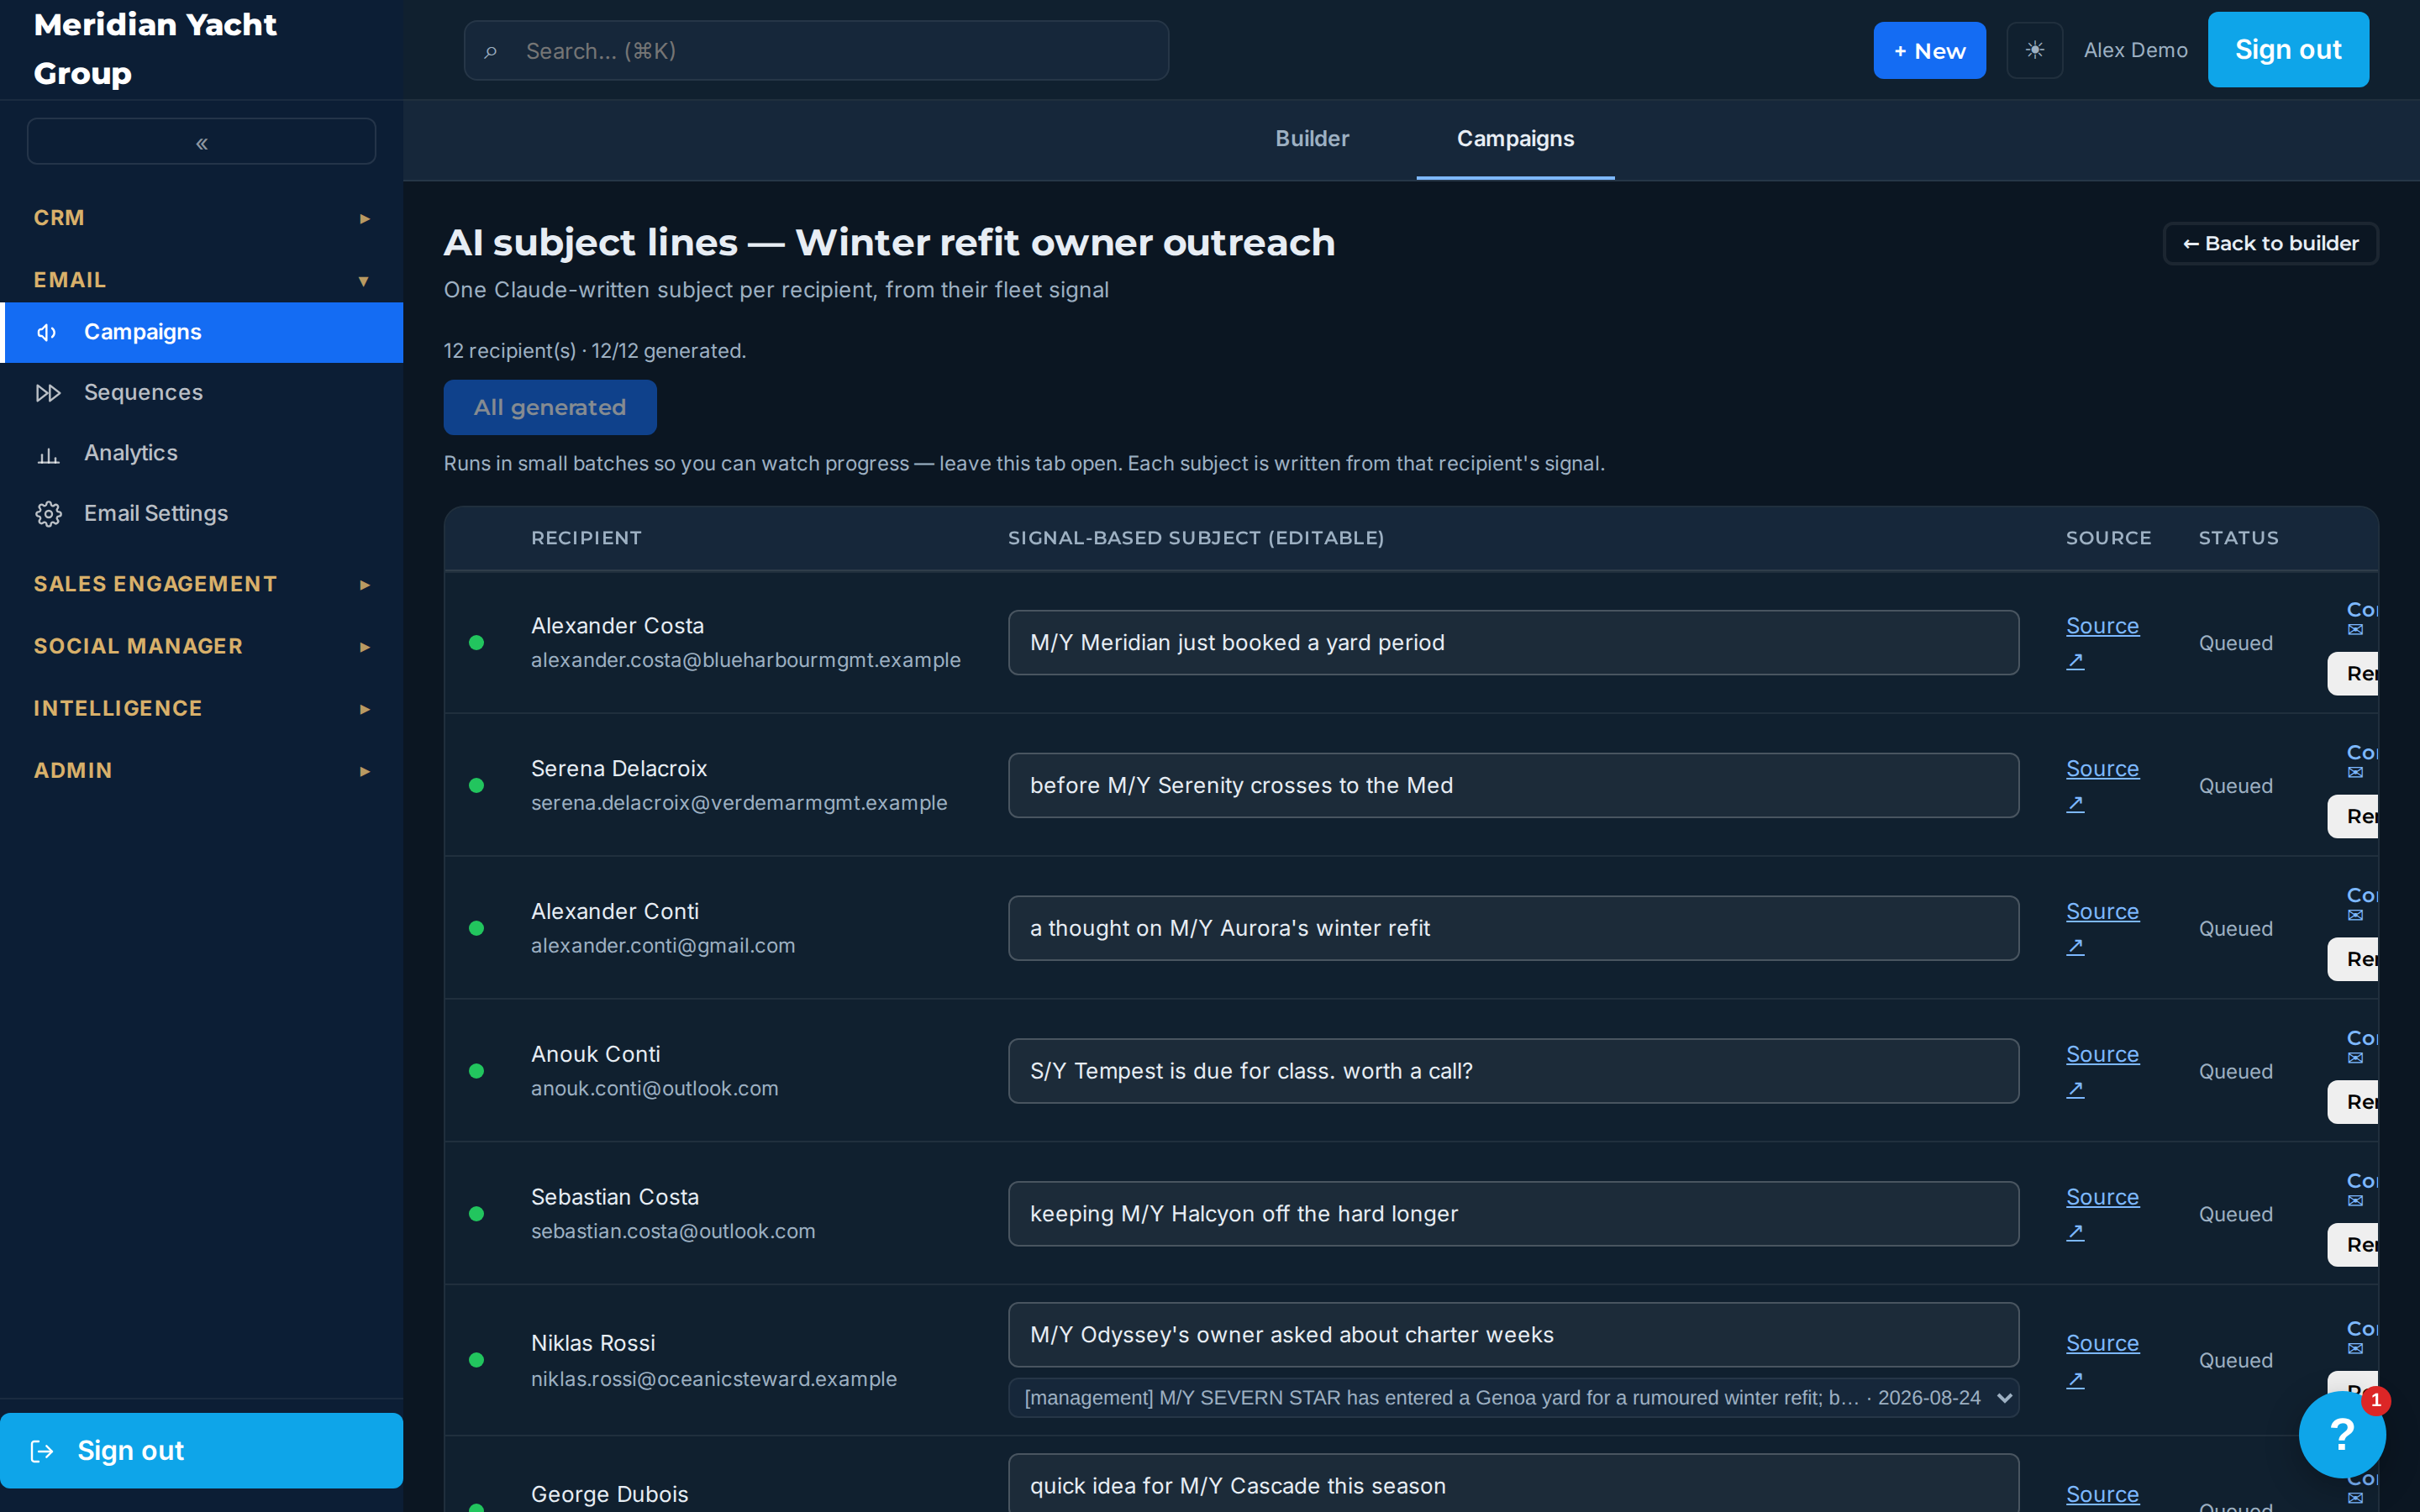Image resolution: width=2420 pixels, height=1512 pixels.
Task: Open Email Settings in the sidebar
Action: click(201, 513)
